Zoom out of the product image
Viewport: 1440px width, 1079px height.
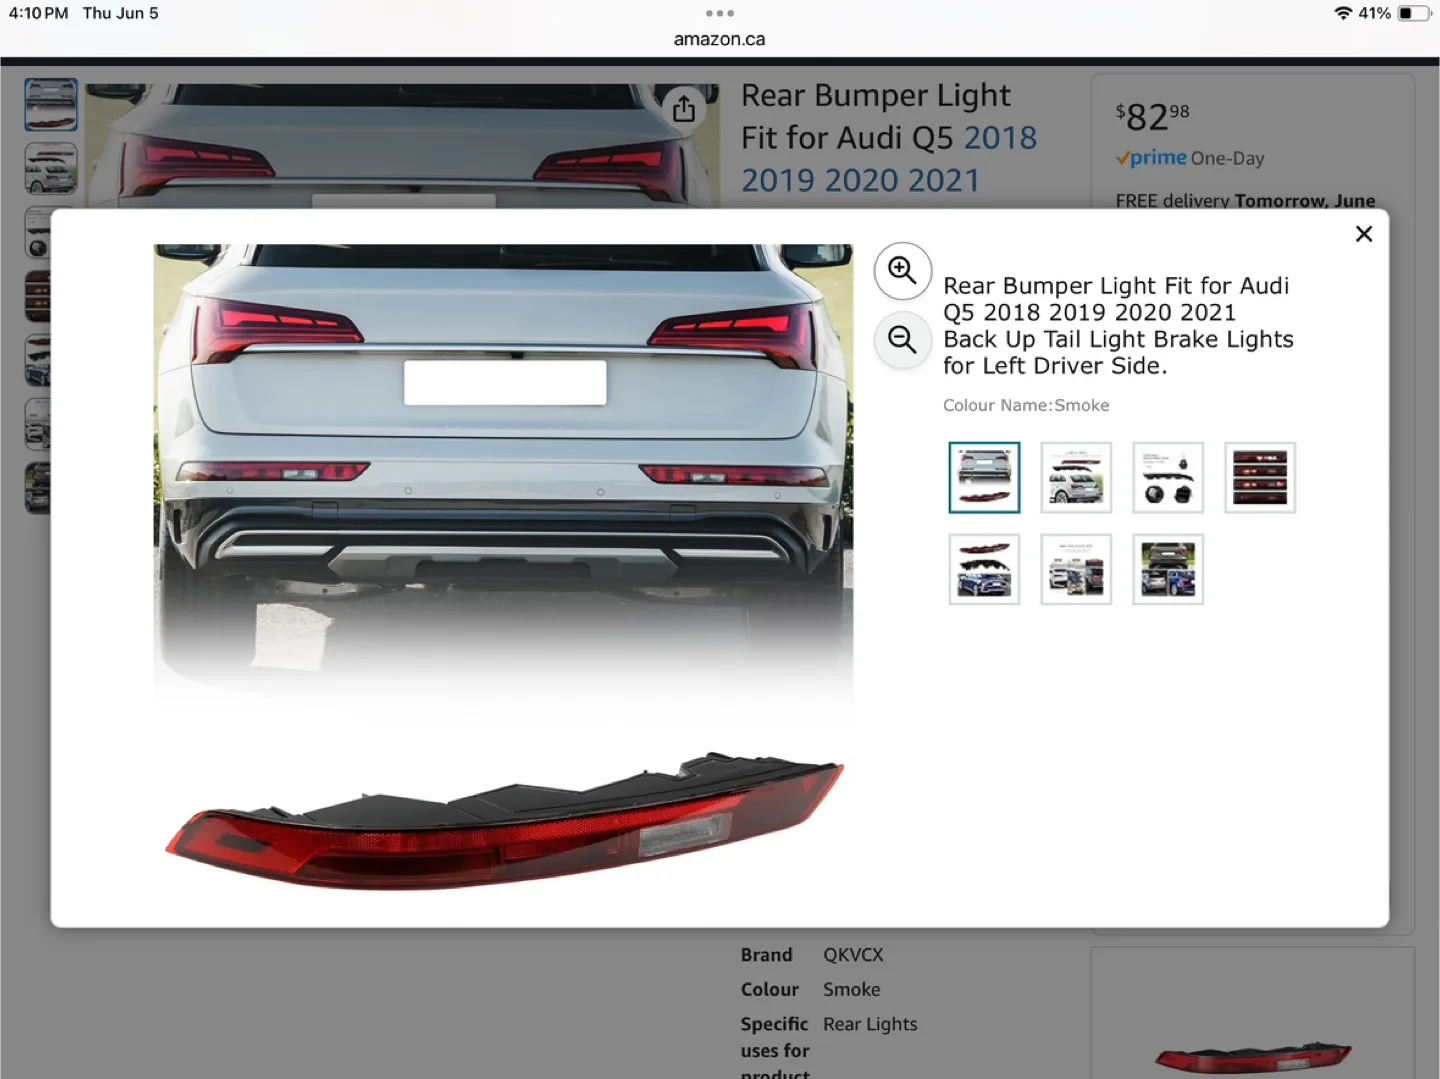coord(902,340)
